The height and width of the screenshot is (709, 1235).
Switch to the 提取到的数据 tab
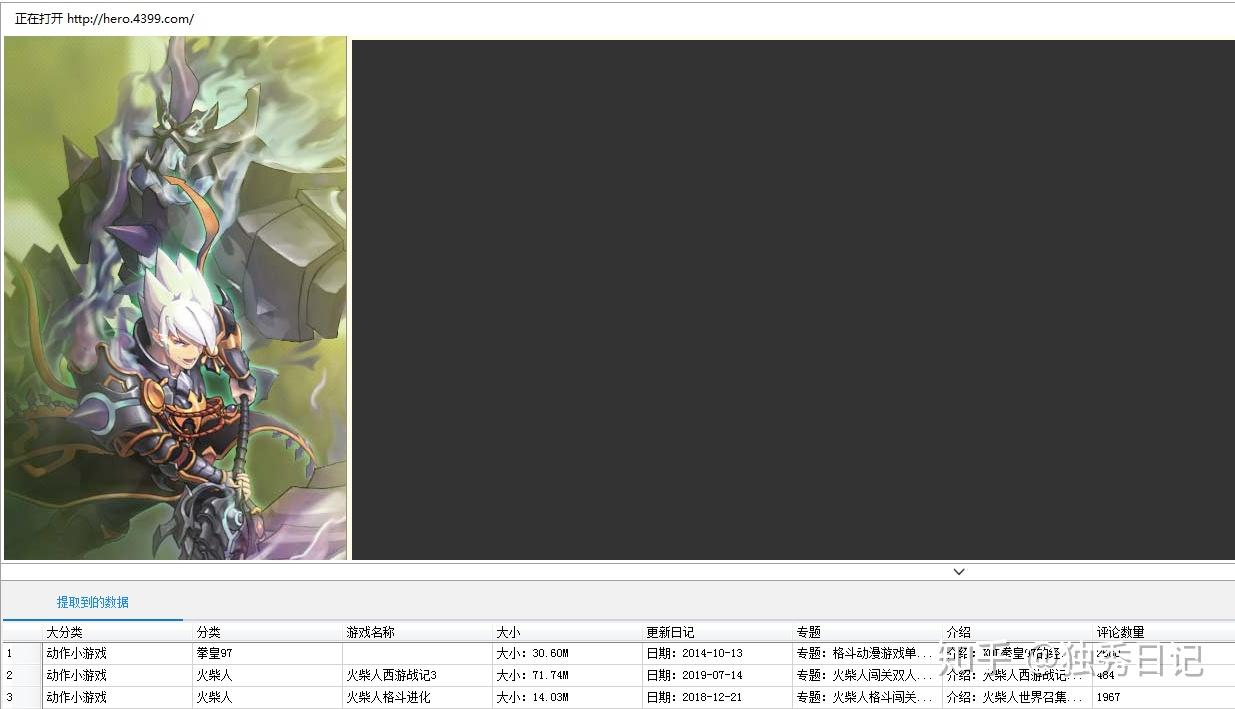point(92,602)
